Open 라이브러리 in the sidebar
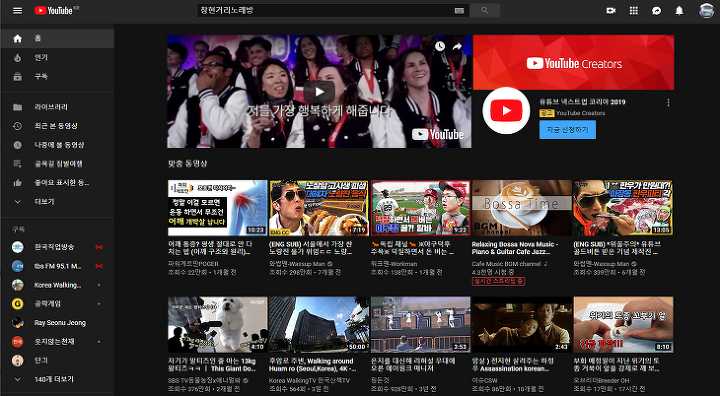The width and height of the screenshot is (720, 396). click(x=57, y=107)
